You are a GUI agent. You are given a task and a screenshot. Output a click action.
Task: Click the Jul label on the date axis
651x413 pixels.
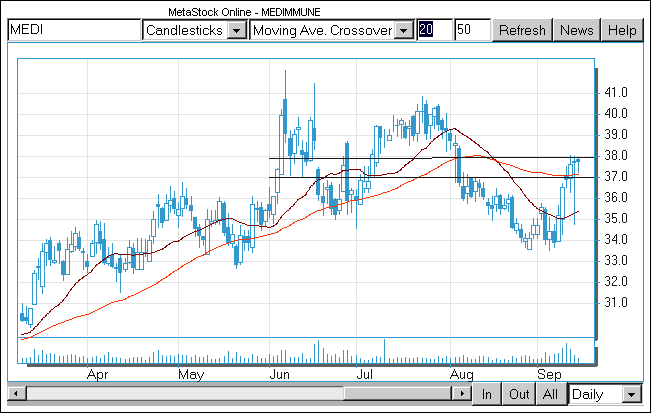[x=365, y=374]
